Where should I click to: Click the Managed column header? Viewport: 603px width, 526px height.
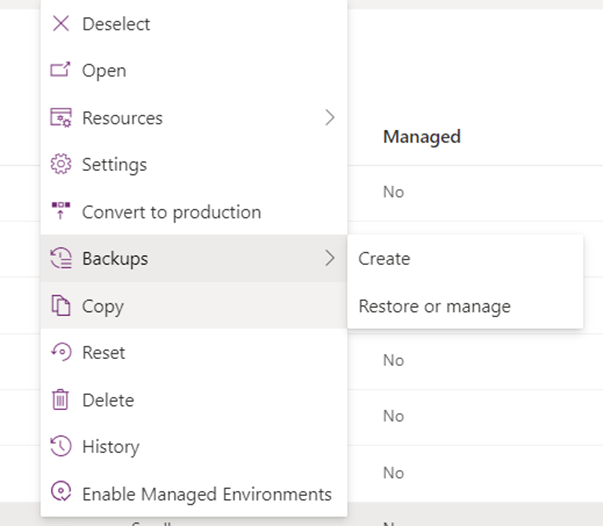[421, 137]
